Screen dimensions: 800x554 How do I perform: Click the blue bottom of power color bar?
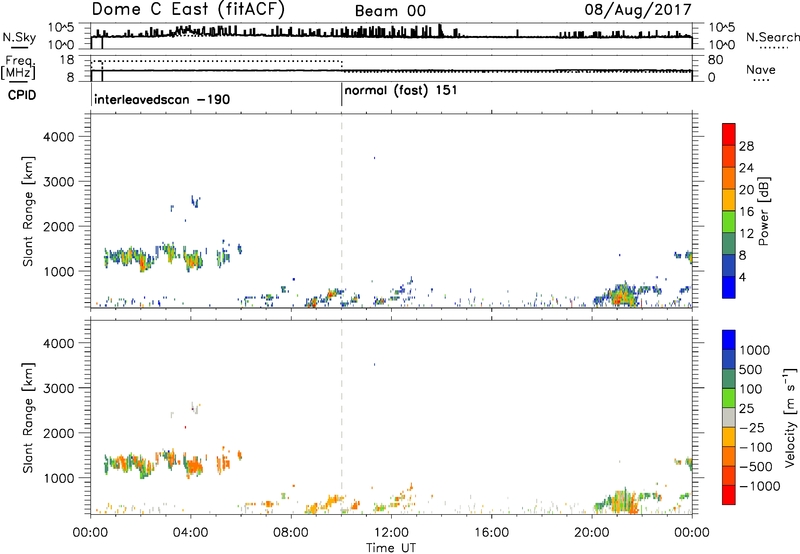coord(729,287)
